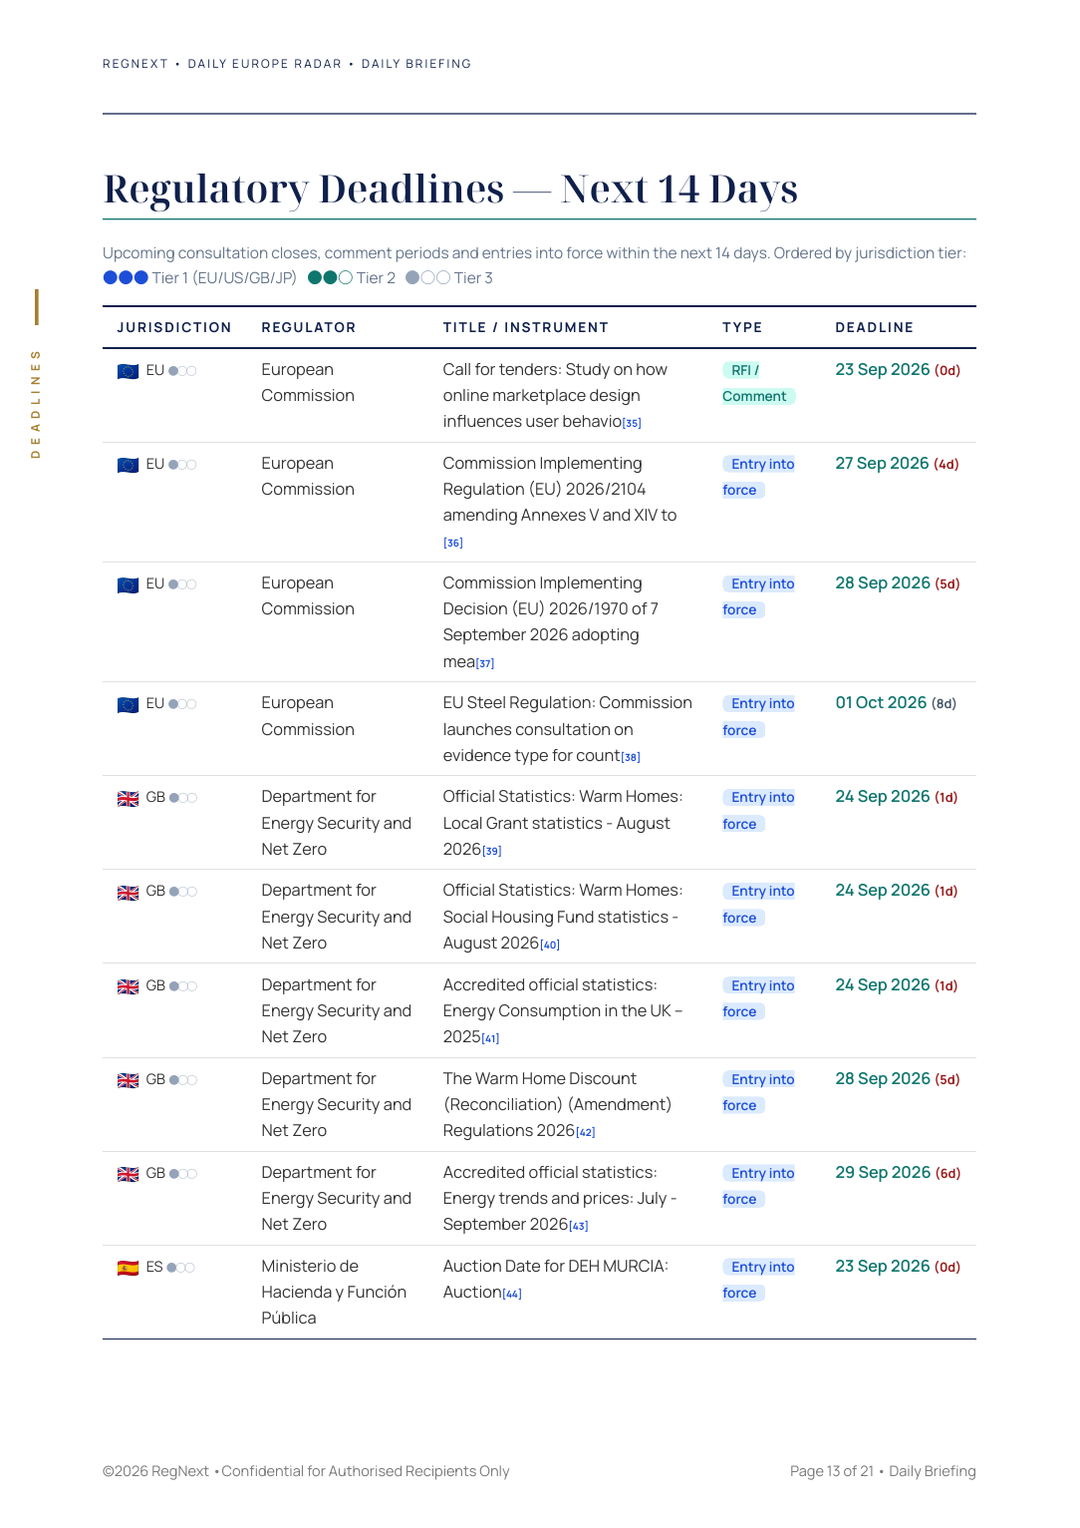Open footnote reference [35]
This screenshot has width=1080, height=1528.
(632, 423)
